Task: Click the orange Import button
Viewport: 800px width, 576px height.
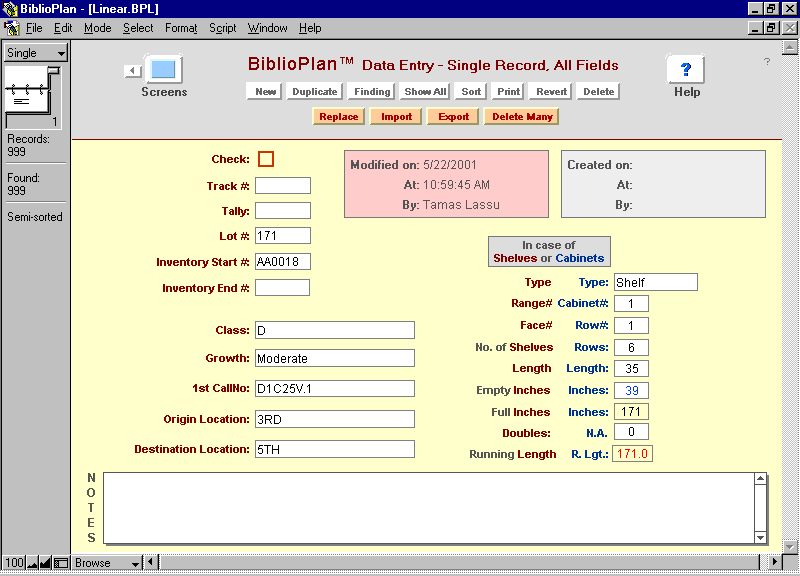Action: pos(396,116)
